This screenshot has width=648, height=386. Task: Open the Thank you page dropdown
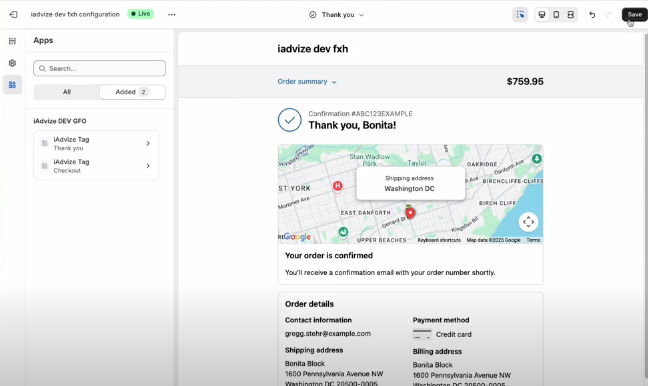(x=336, y=15)
